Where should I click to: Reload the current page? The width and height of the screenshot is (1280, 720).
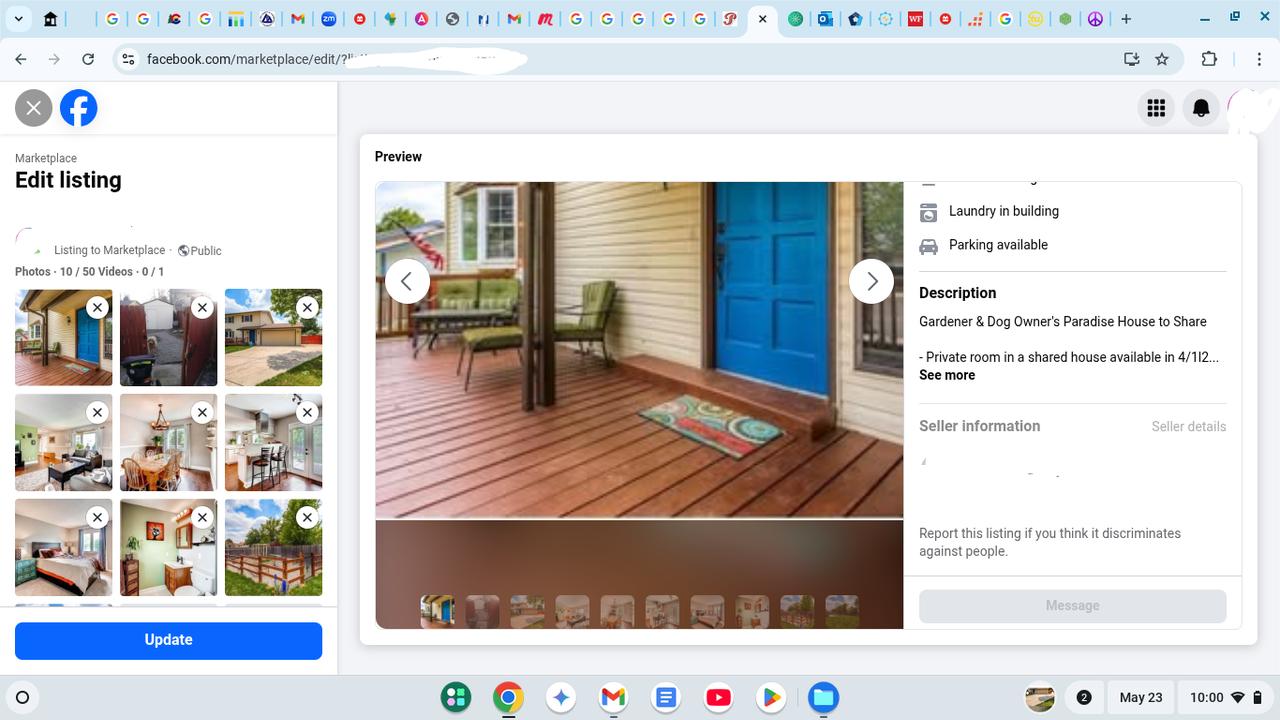88,59
